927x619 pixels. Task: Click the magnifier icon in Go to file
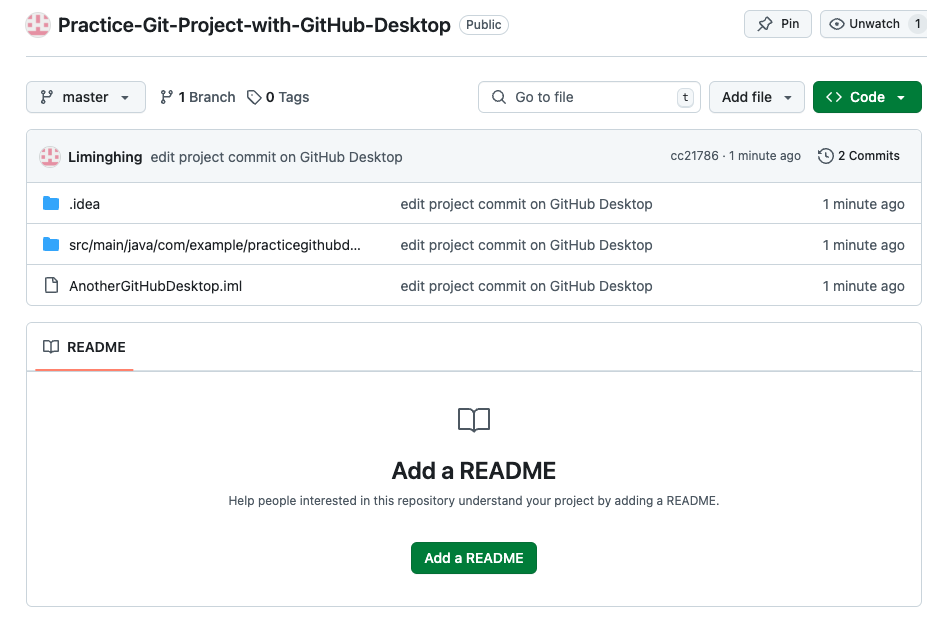499,97
